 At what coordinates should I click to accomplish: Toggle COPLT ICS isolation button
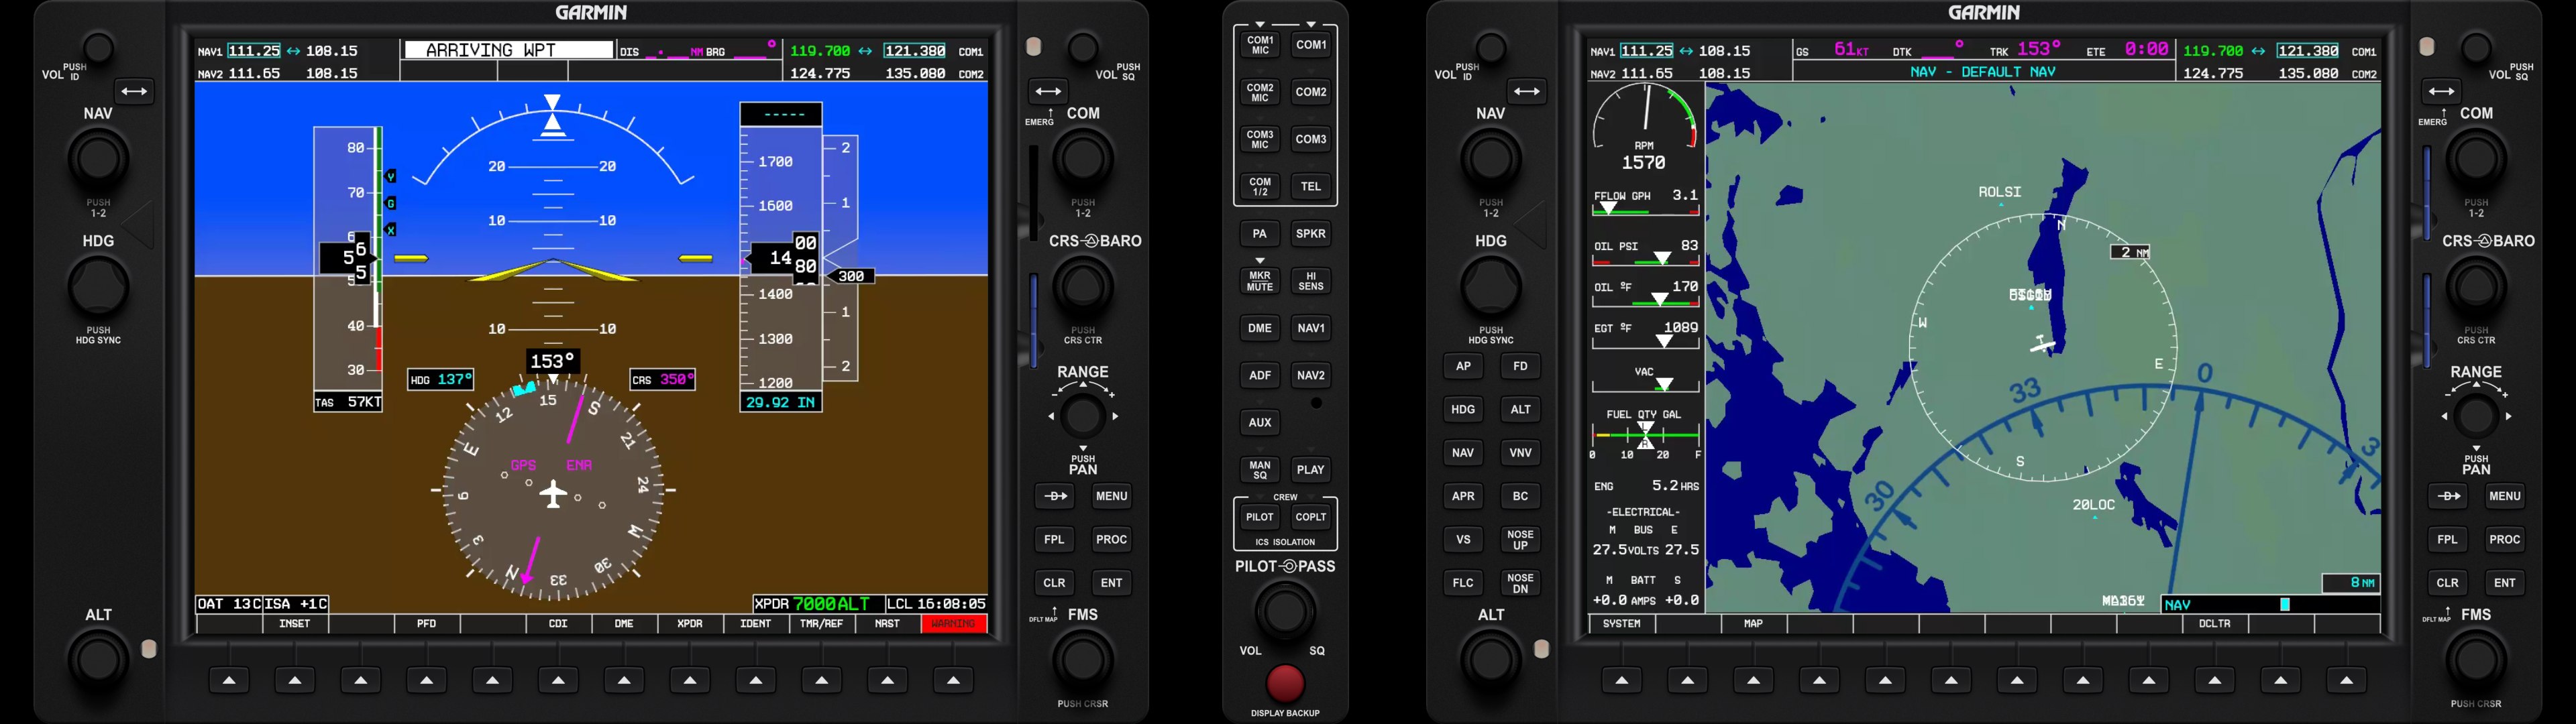coord(1311,517)
